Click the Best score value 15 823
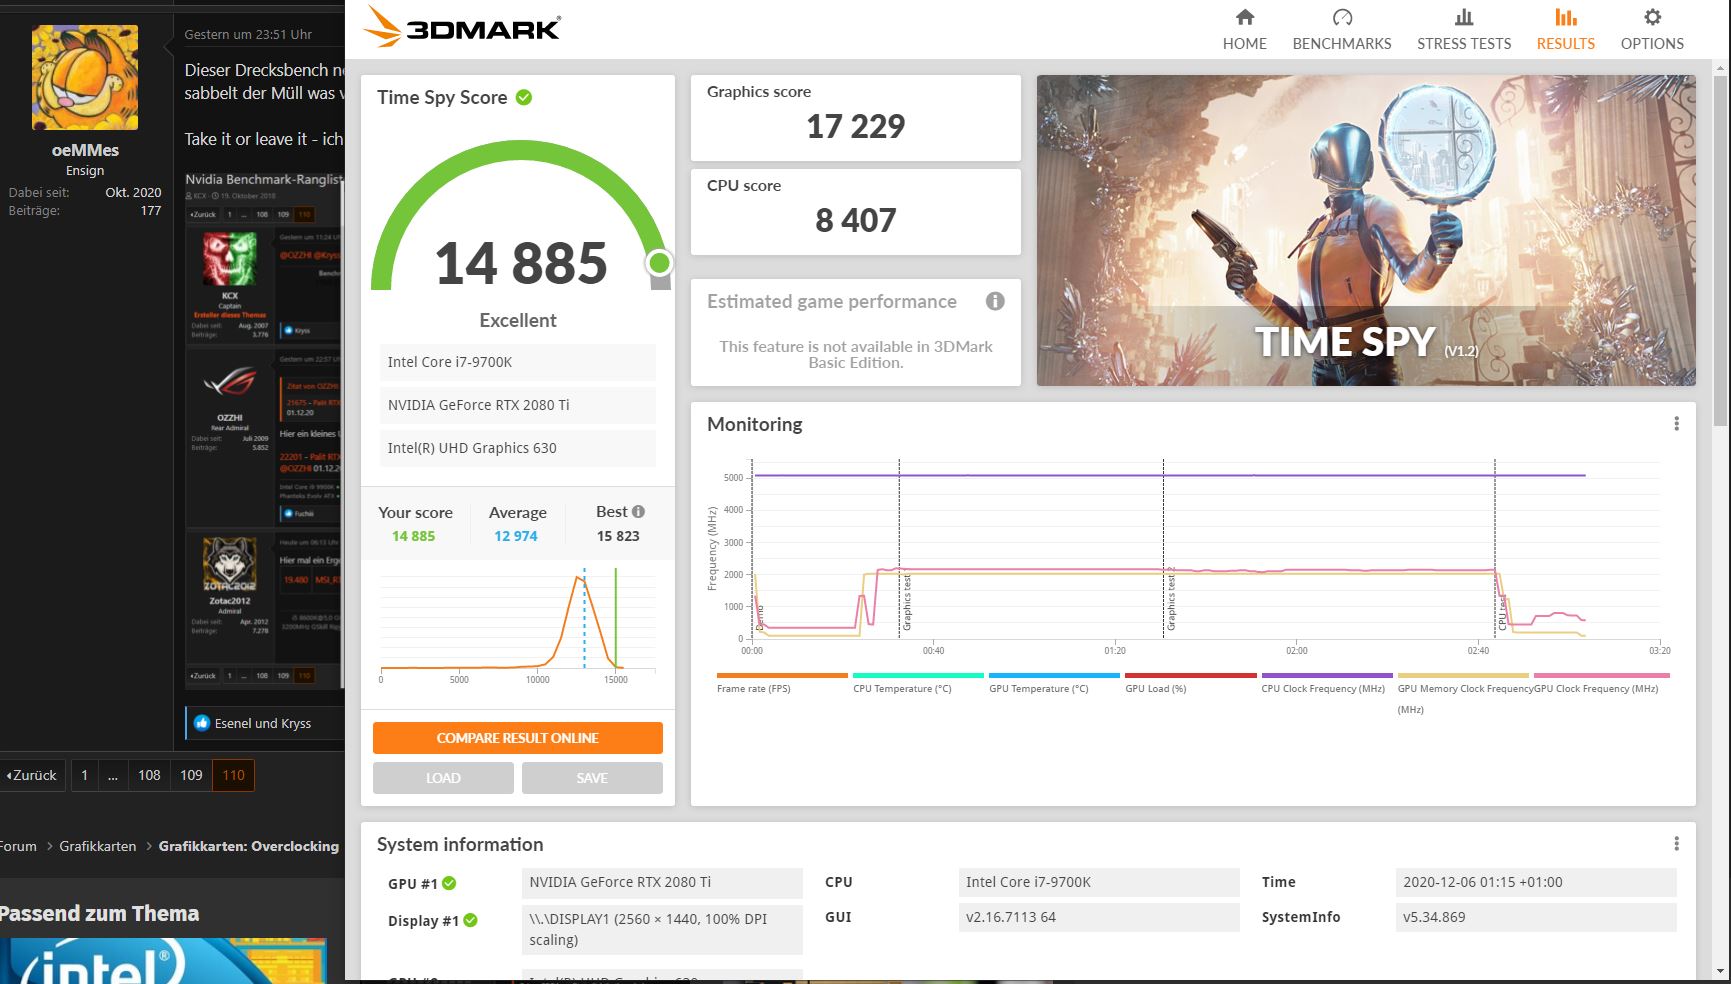 click(x=618, y=536)
